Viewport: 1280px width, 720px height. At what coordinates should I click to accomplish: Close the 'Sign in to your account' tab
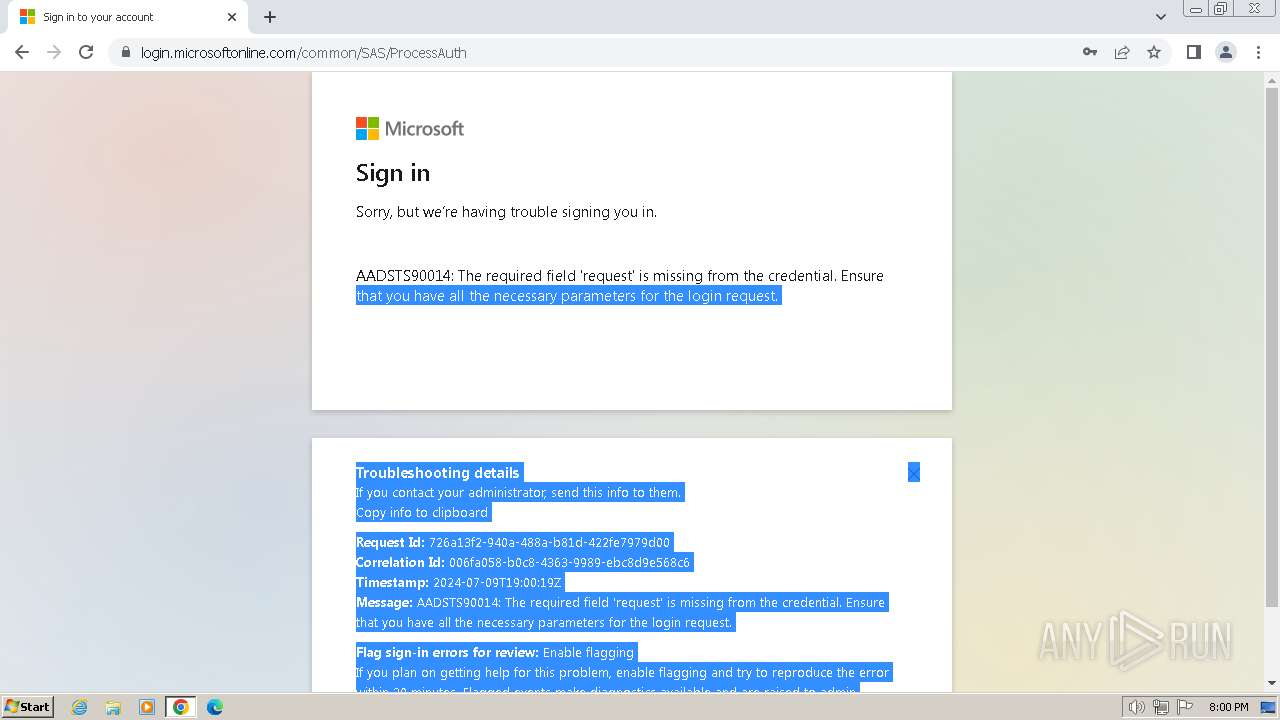pos(232,17)
